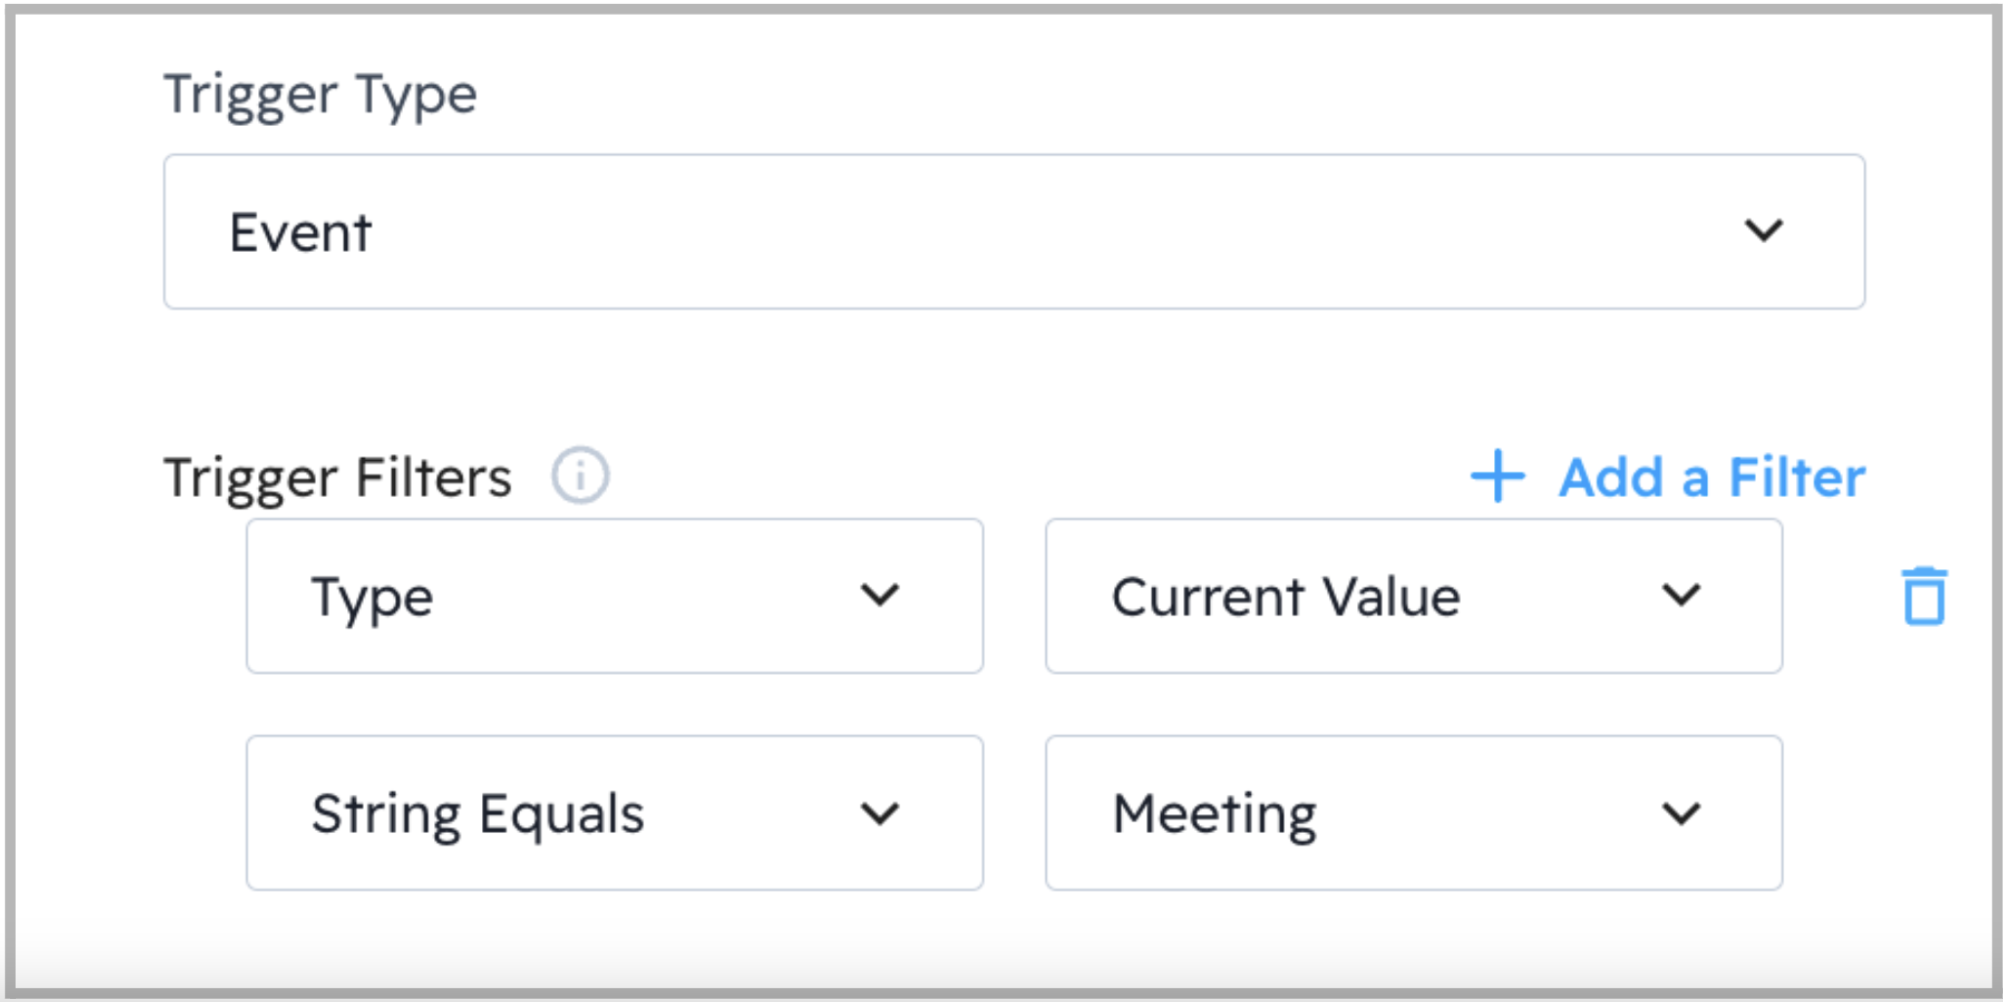
Task: Click the String Equals text
Action: tap(478, 814)
